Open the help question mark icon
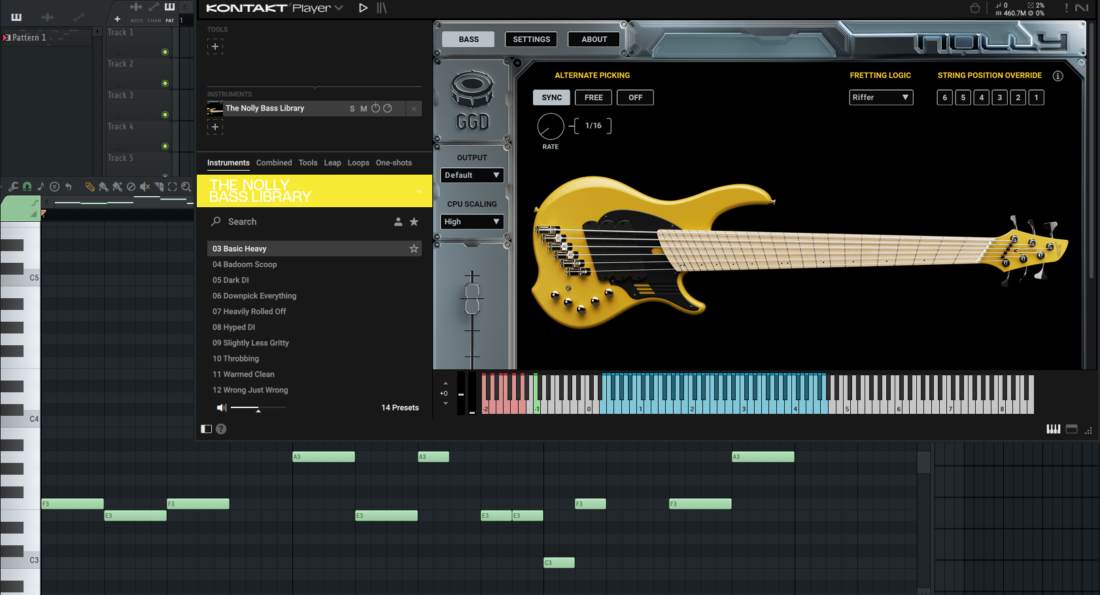This screenshot has height=595, width=1100. (x=221, y=429)
